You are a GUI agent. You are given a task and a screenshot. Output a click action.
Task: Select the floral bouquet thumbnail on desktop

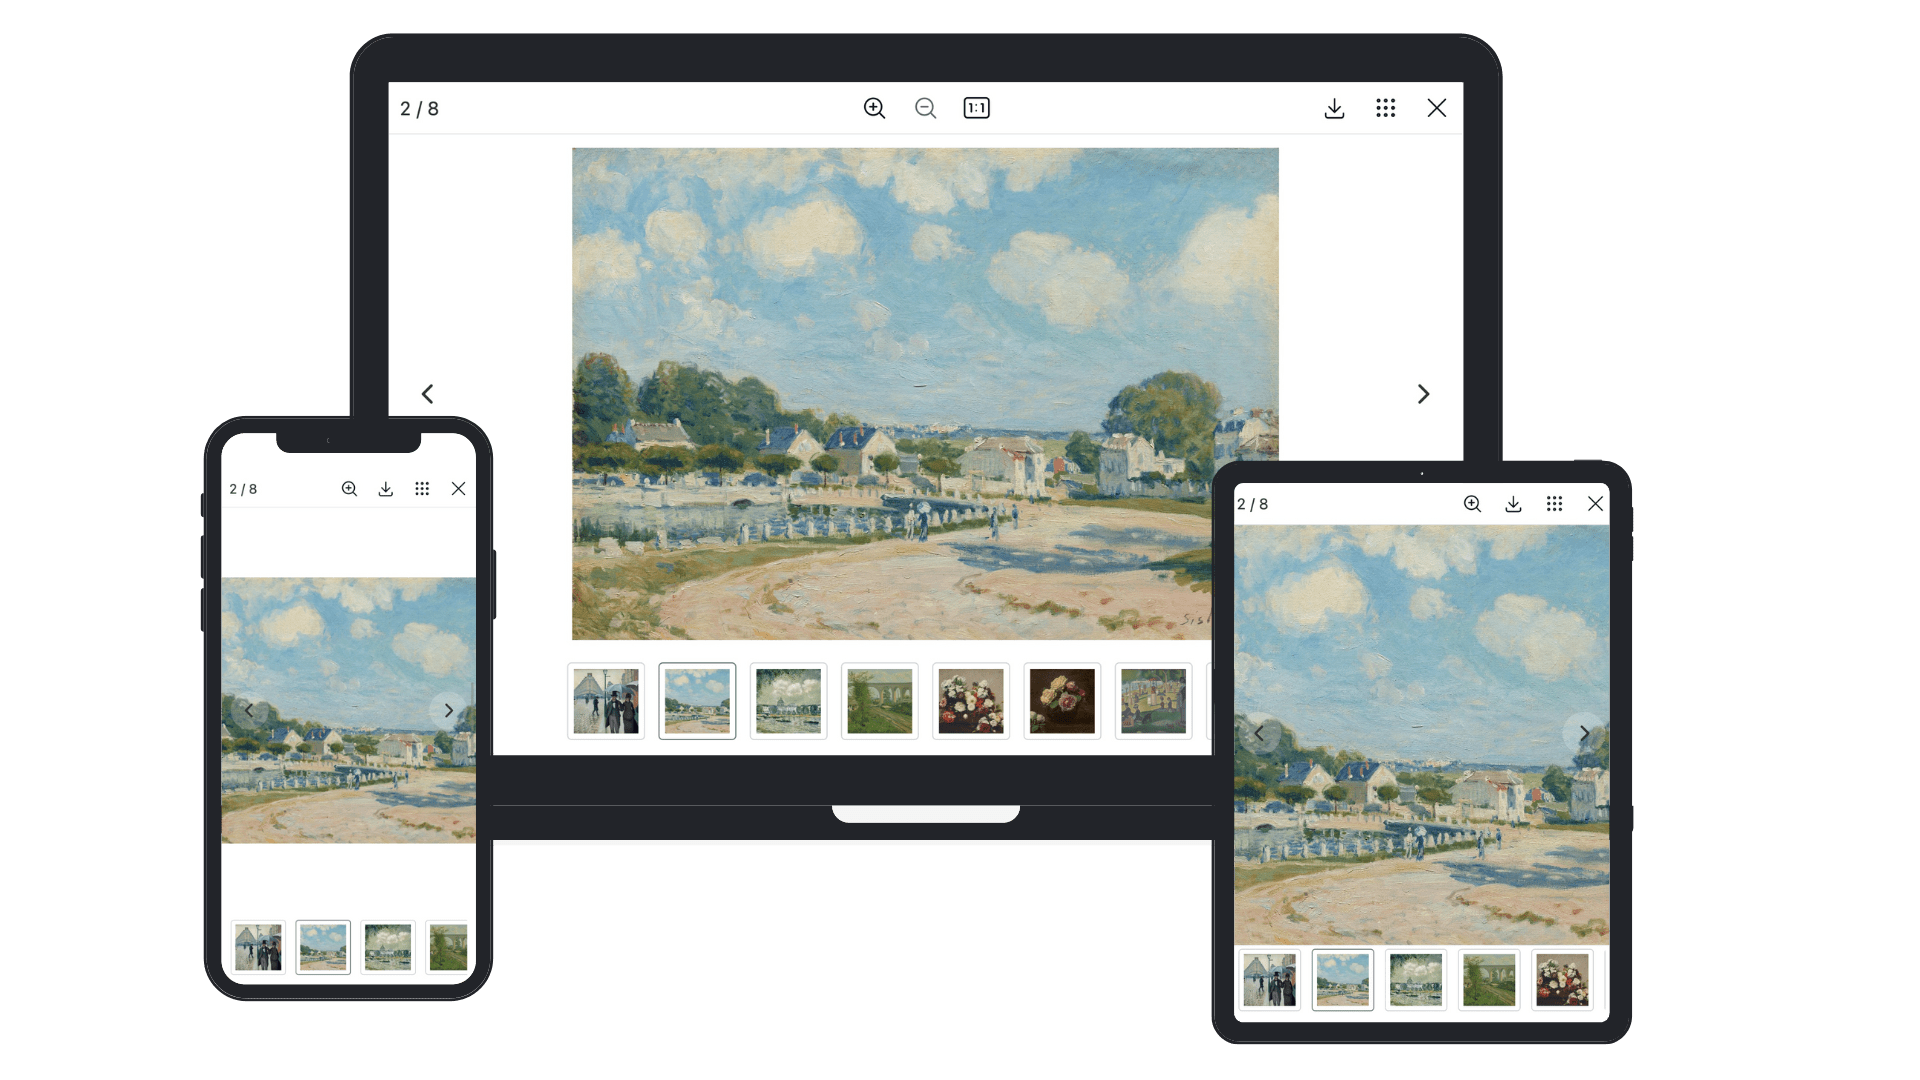click(x=968, y=700)
